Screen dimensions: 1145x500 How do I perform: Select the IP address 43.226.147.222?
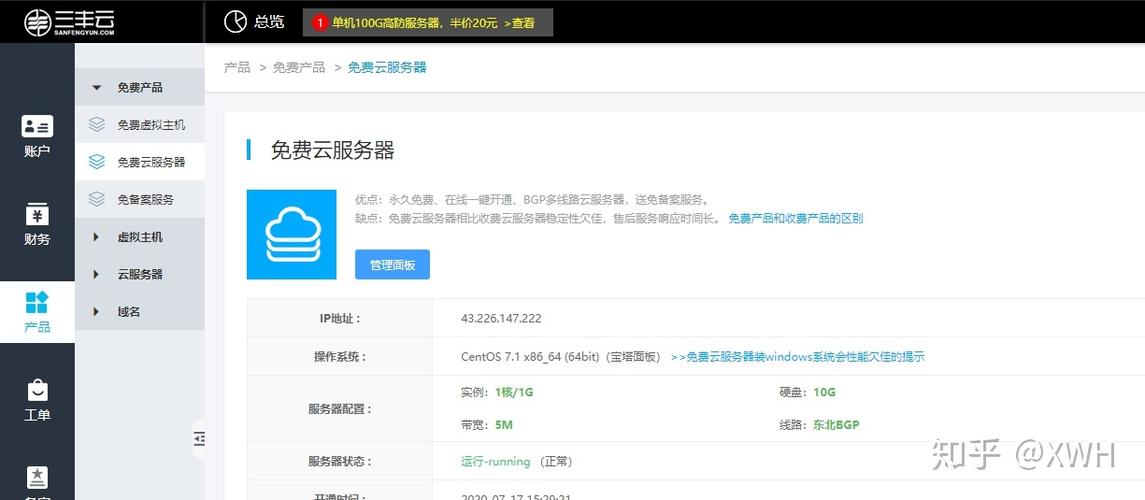[501, 318]
